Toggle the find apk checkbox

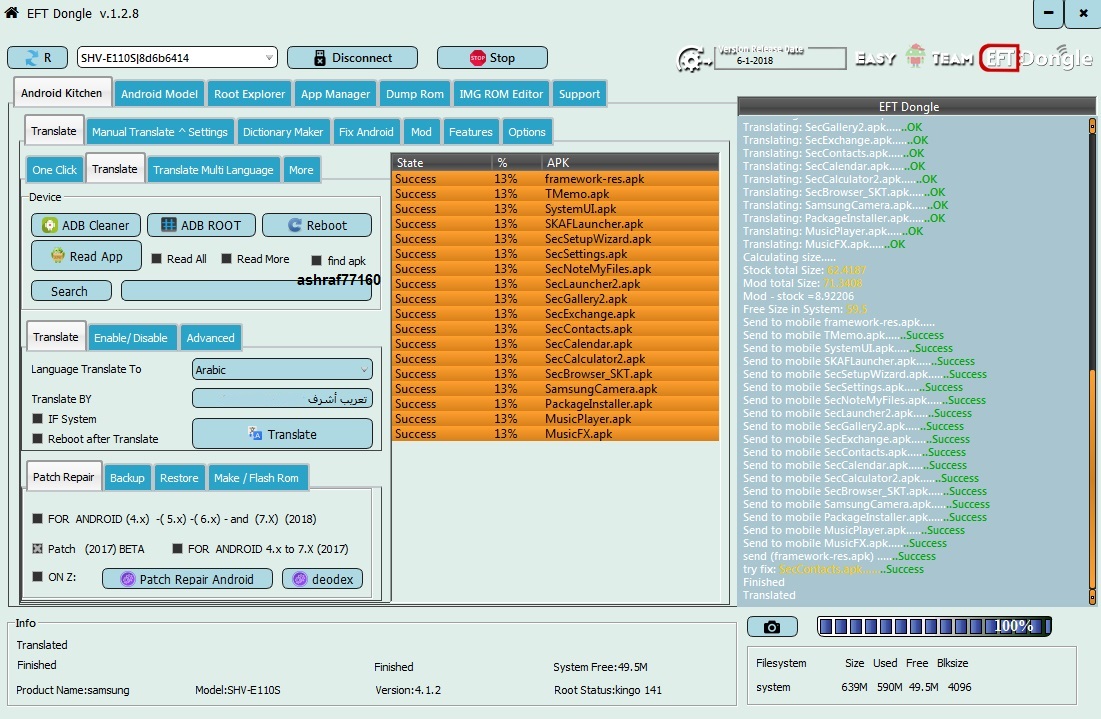tap(317, 260)
